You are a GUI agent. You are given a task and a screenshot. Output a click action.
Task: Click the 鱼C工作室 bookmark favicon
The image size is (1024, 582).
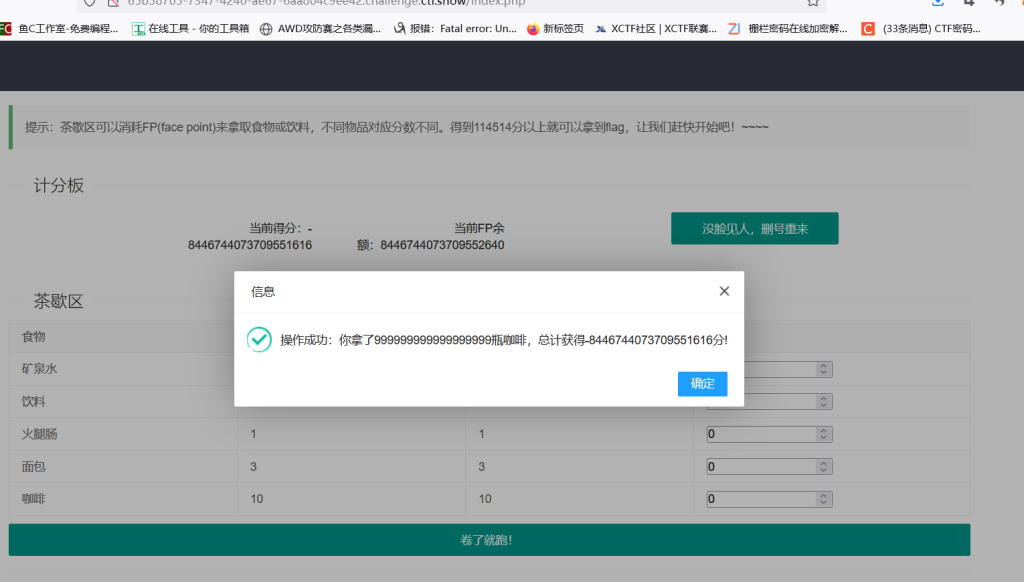tap(7, 29)
